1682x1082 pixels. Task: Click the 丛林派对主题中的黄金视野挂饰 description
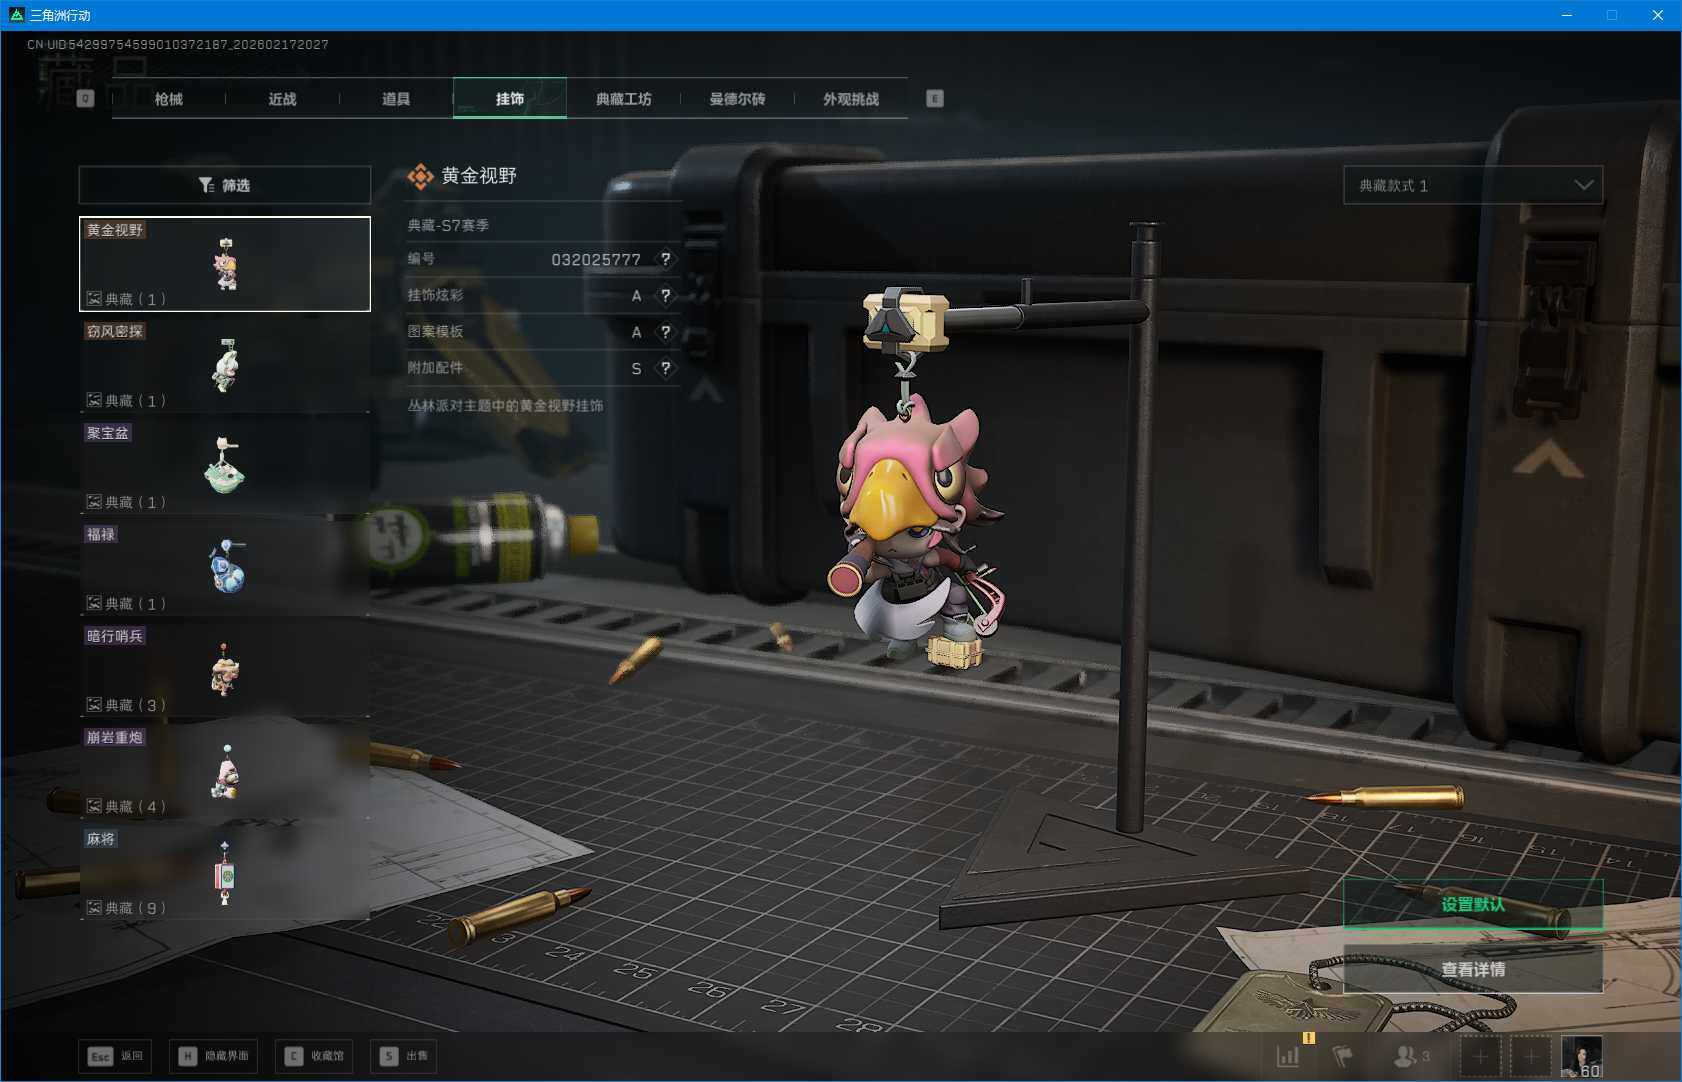point(505,406)
